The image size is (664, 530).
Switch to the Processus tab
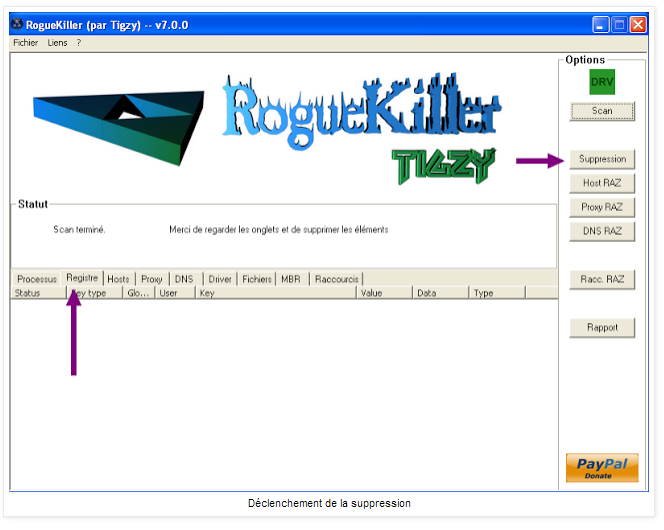37,279
